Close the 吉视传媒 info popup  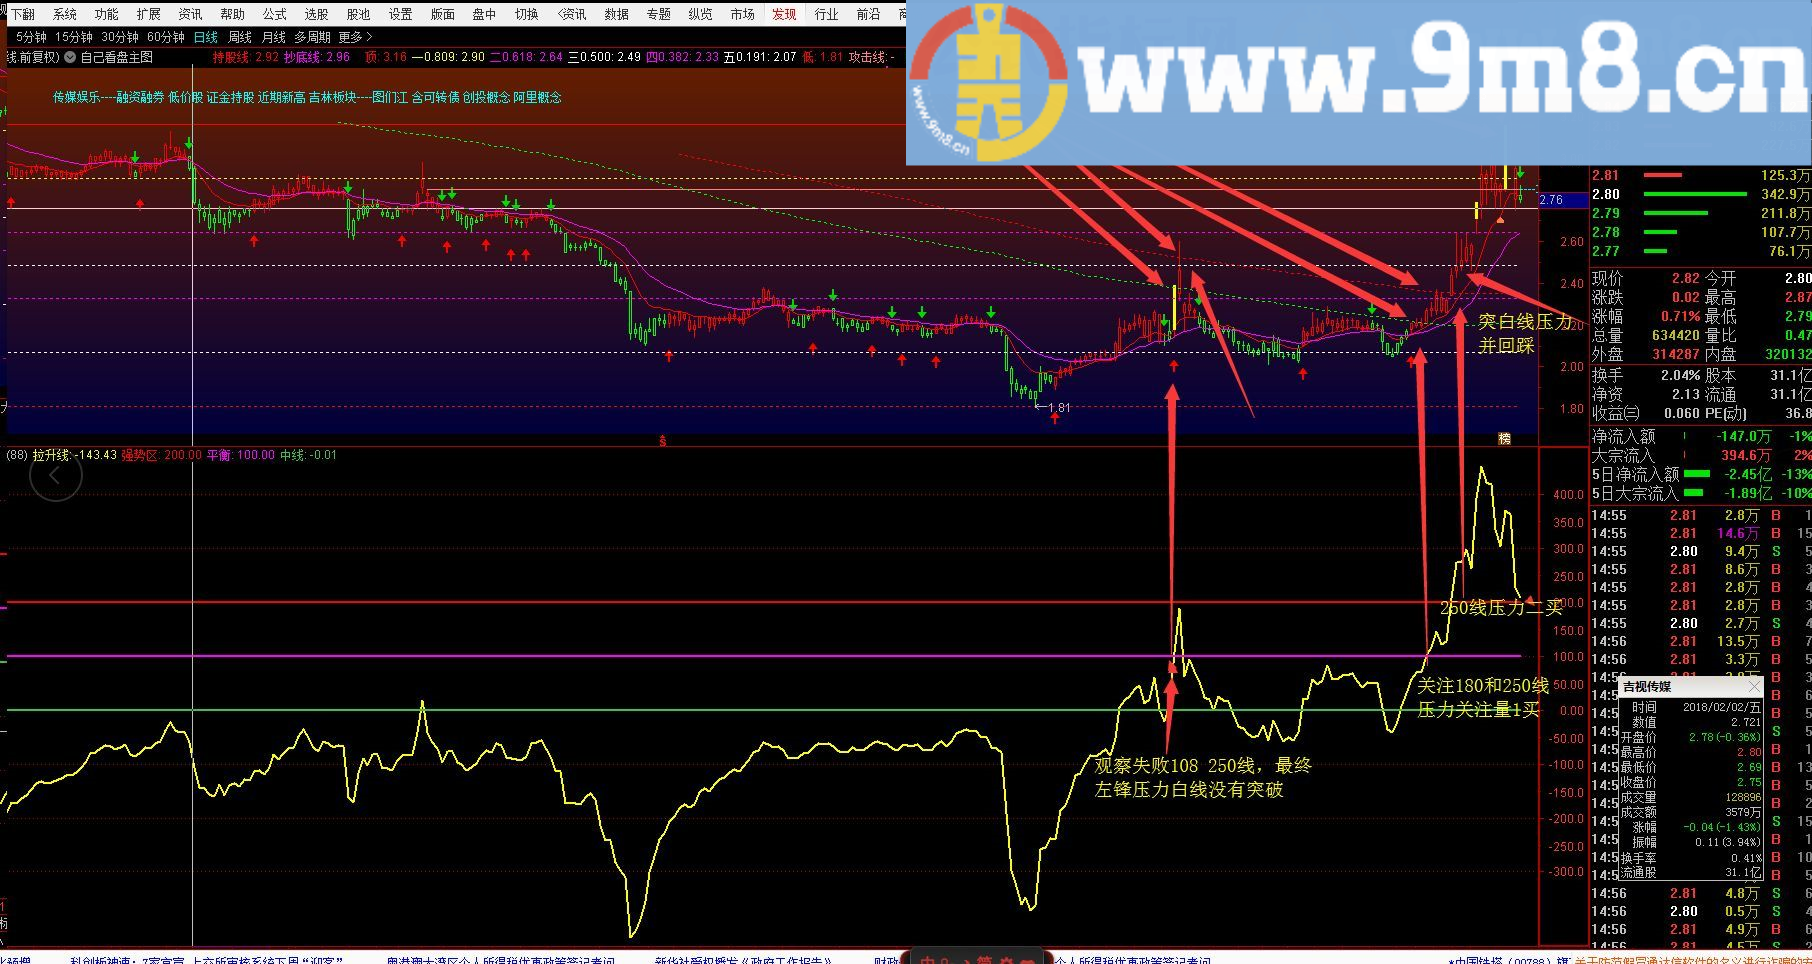(x=1754, y=687)
